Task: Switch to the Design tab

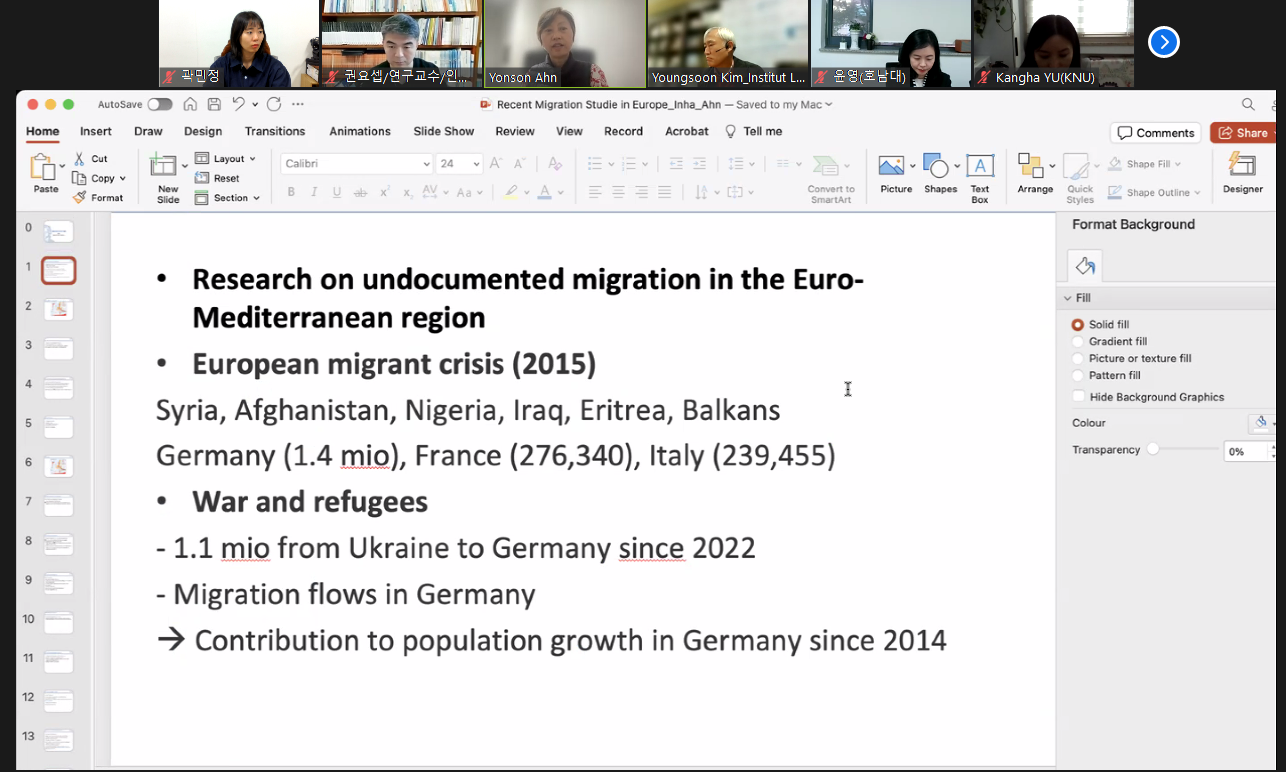Action: (x=203, y=131)
